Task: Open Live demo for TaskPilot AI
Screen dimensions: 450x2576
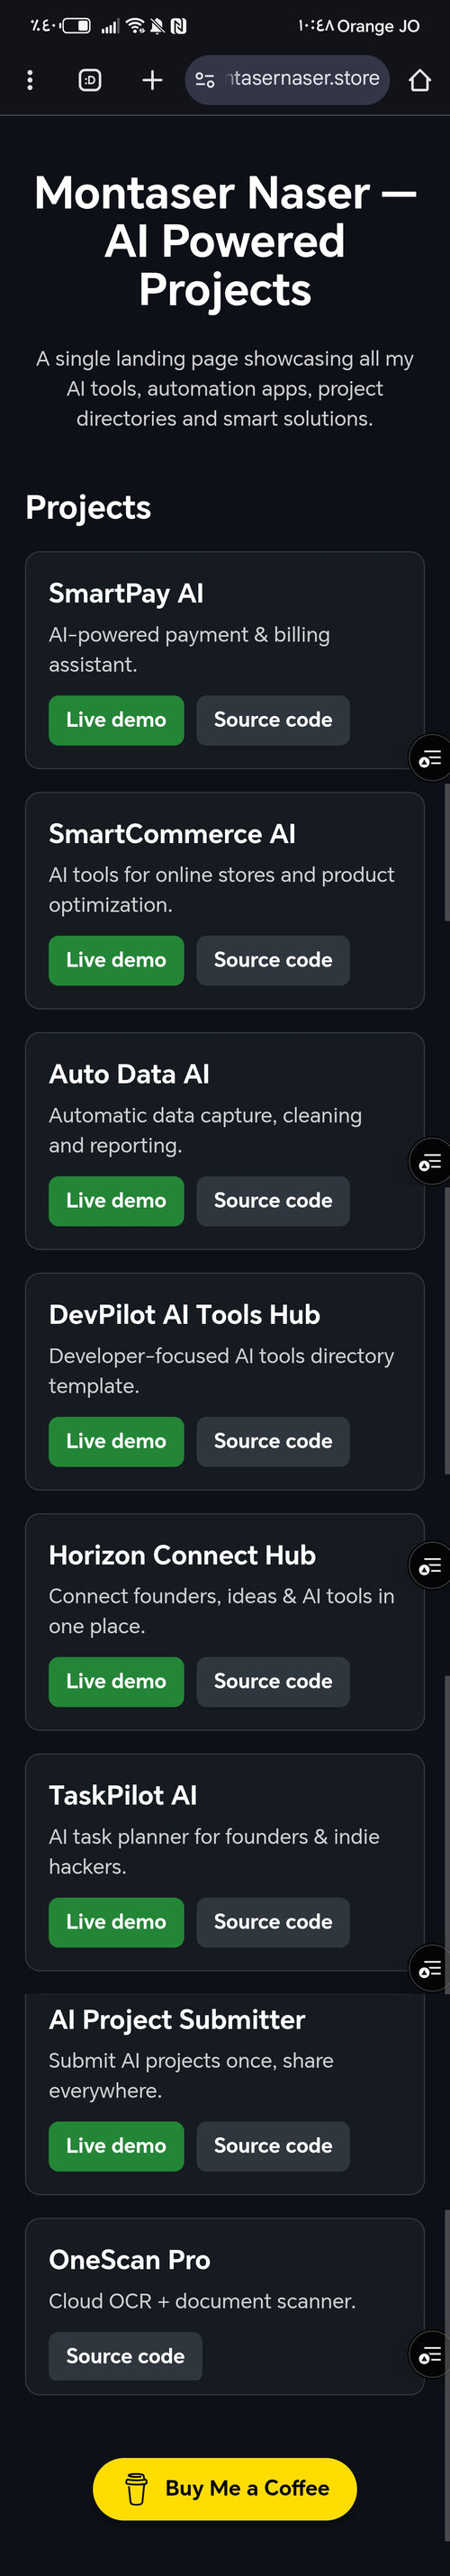Action: (x=116, y=1922)
